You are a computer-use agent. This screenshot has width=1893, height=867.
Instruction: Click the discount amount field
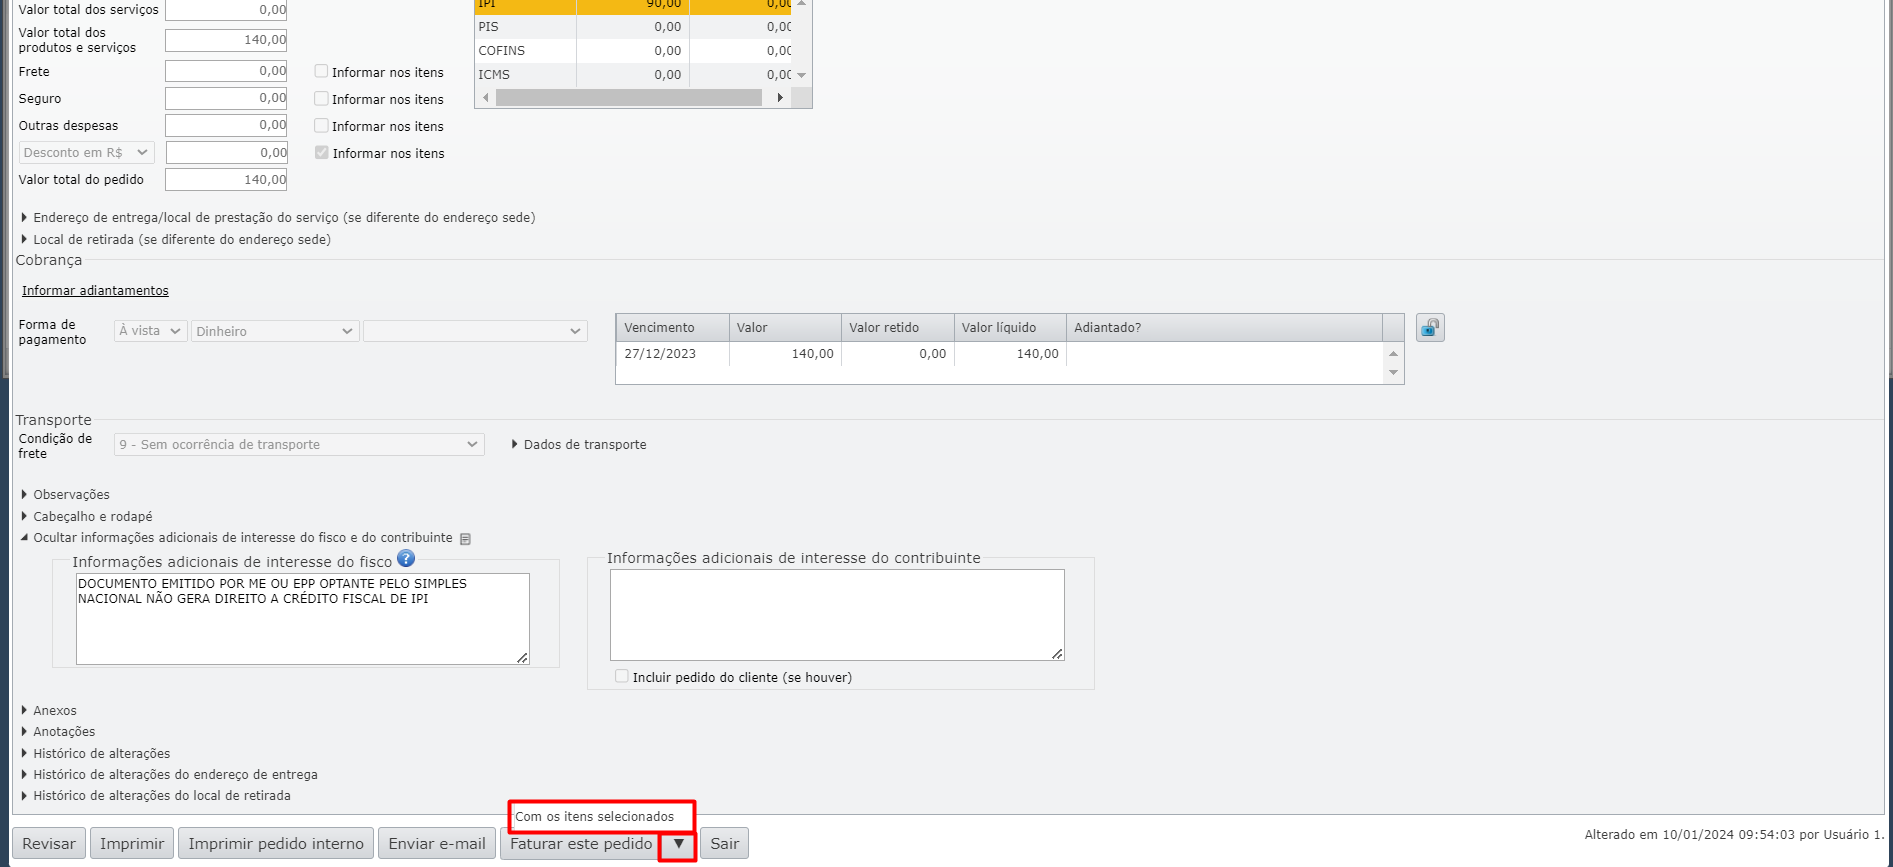pos(227,153)
